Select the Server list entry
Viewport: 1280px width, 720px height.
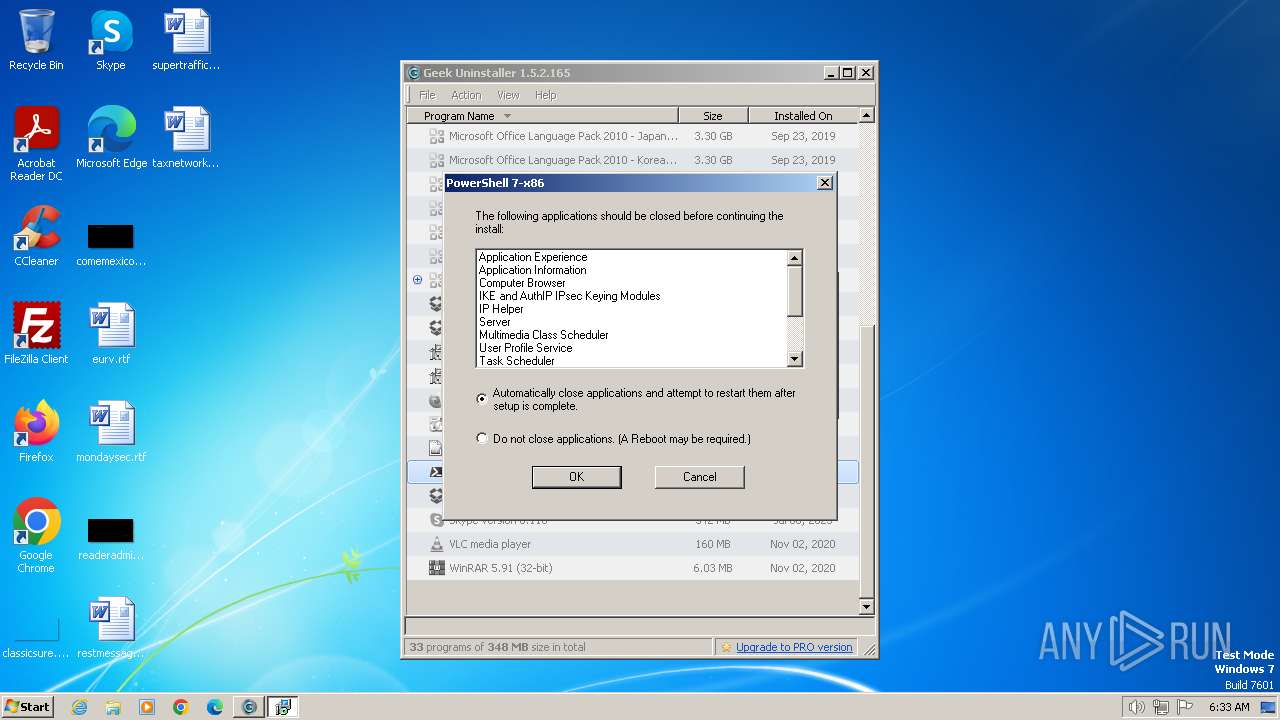495,322
